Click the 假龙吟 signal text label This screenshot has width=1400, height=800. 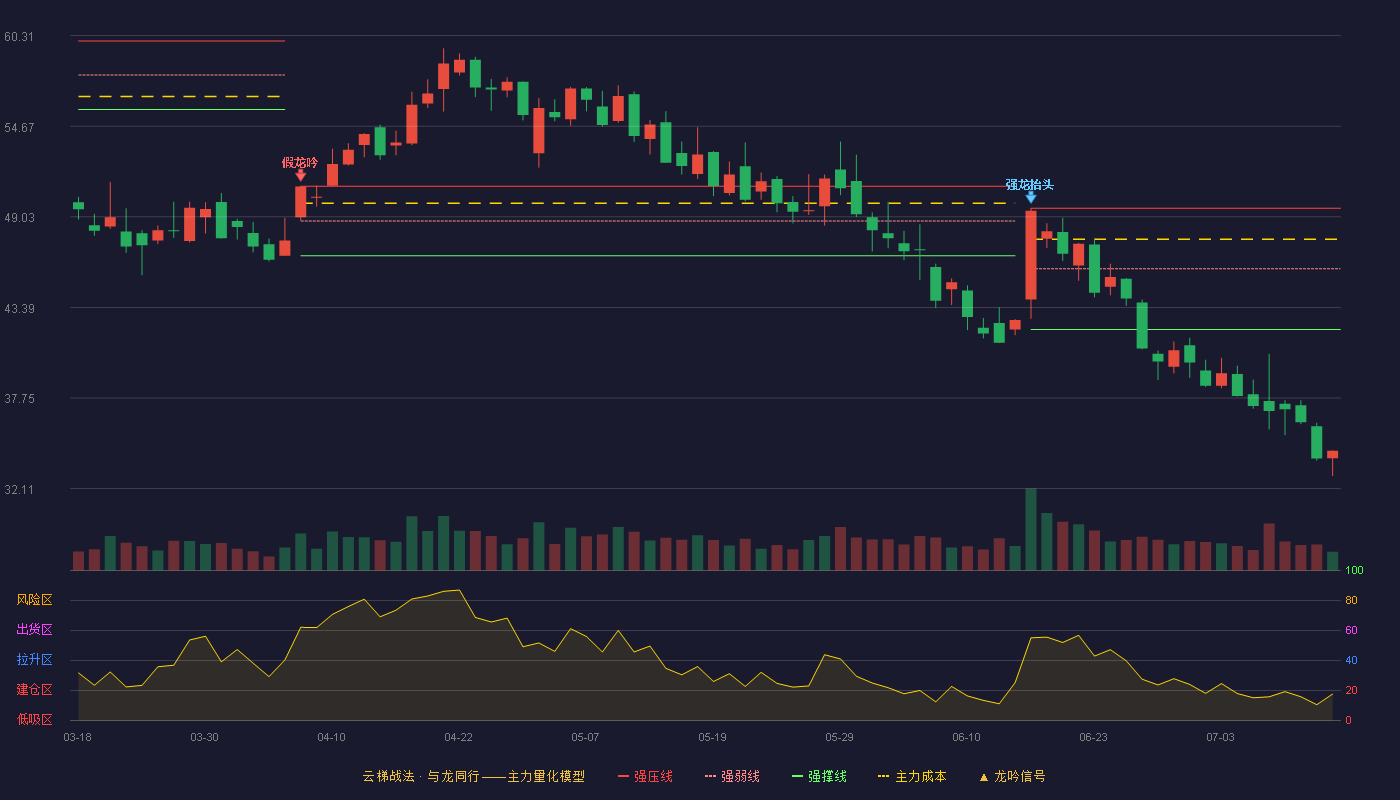tap(300, 162)
